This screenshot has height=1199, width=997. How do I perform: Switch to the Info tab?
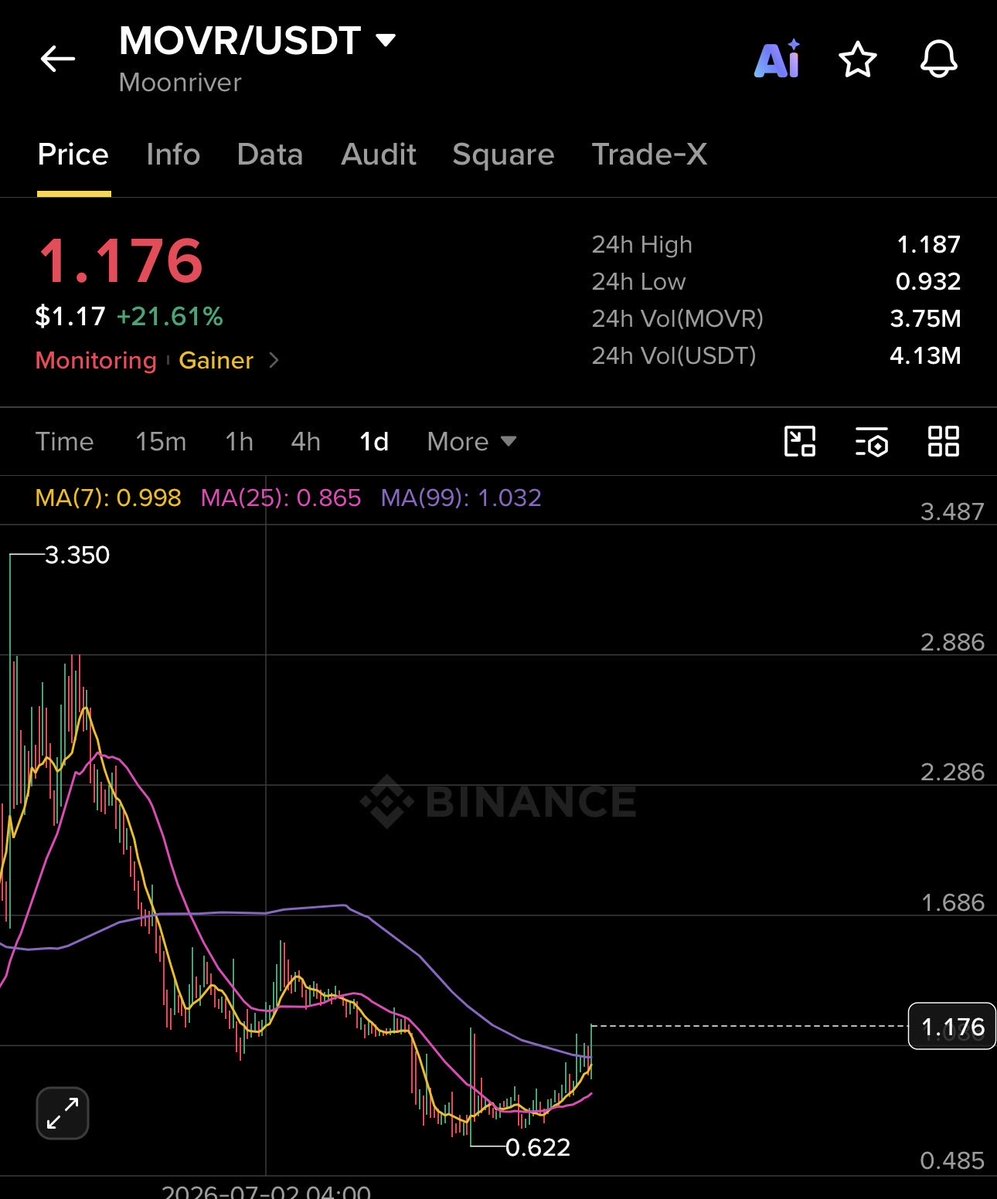(x=174, y=154)
